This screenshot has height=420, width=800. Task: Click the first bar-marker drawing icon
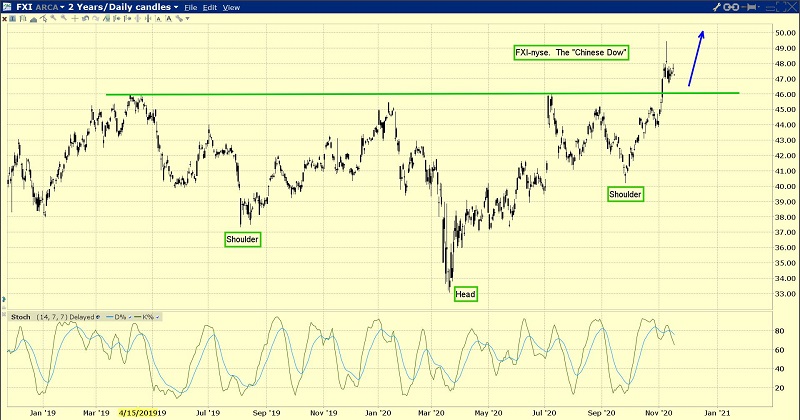click(x=117, y=19)
